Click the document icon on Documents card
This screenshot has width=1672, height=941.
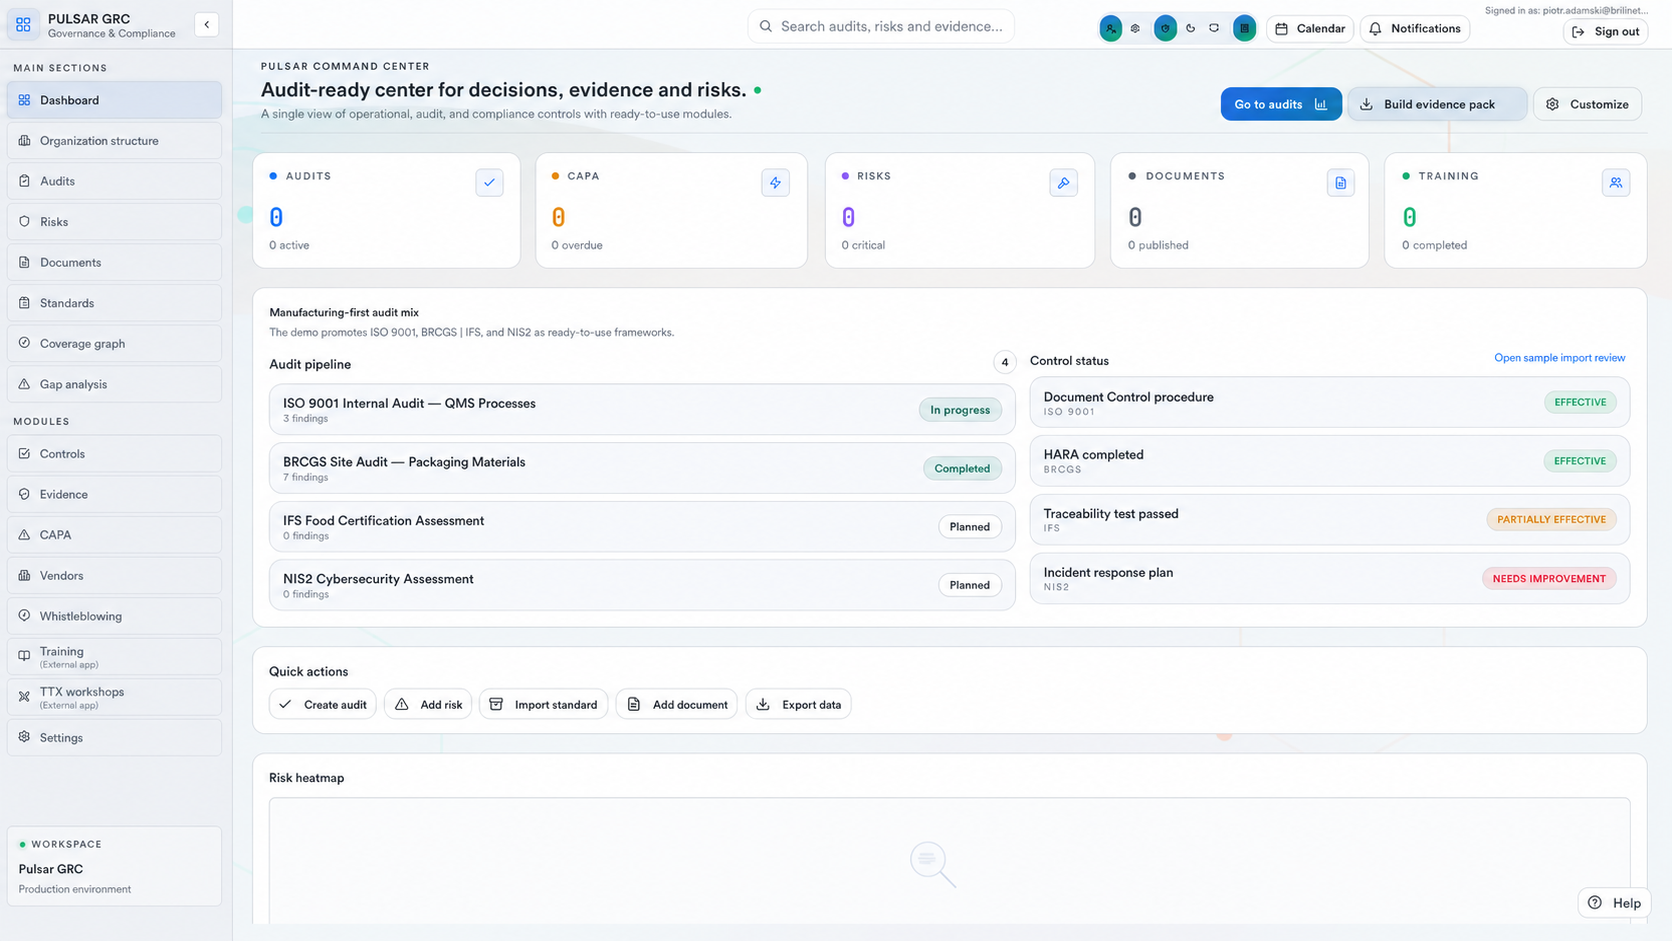(x=1341, y=182)
